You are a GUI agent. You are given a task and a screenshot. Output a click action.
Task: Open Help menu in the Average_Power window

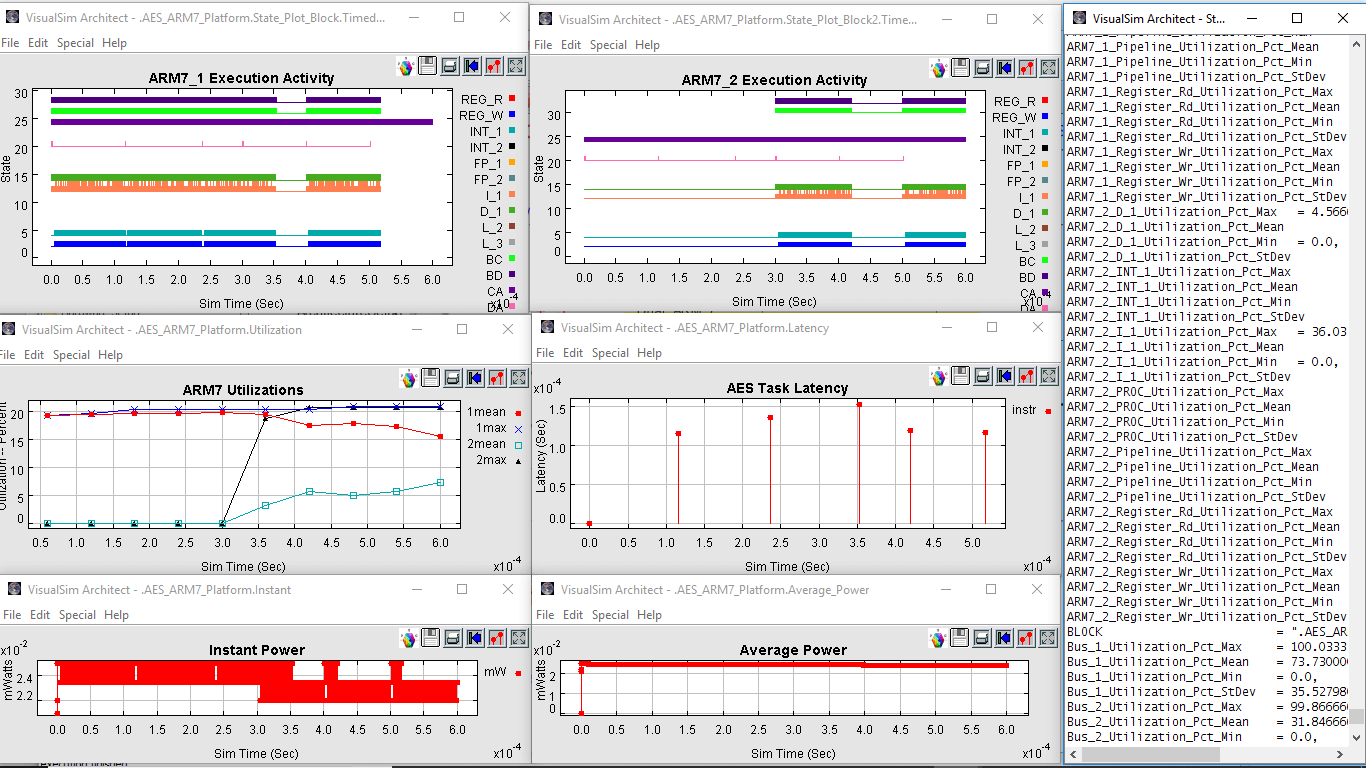coord(648,615)
